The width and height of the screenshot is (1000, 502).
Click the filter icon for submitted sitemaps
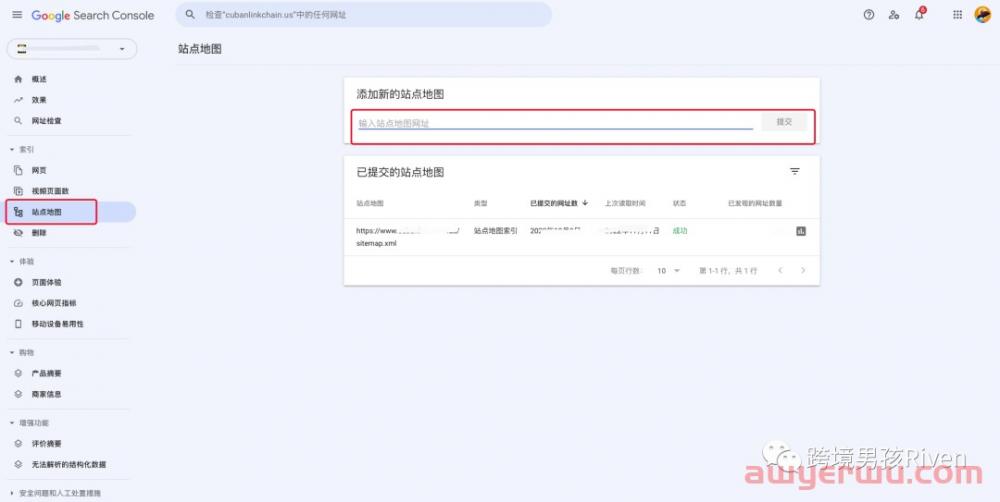coord(795,172)
